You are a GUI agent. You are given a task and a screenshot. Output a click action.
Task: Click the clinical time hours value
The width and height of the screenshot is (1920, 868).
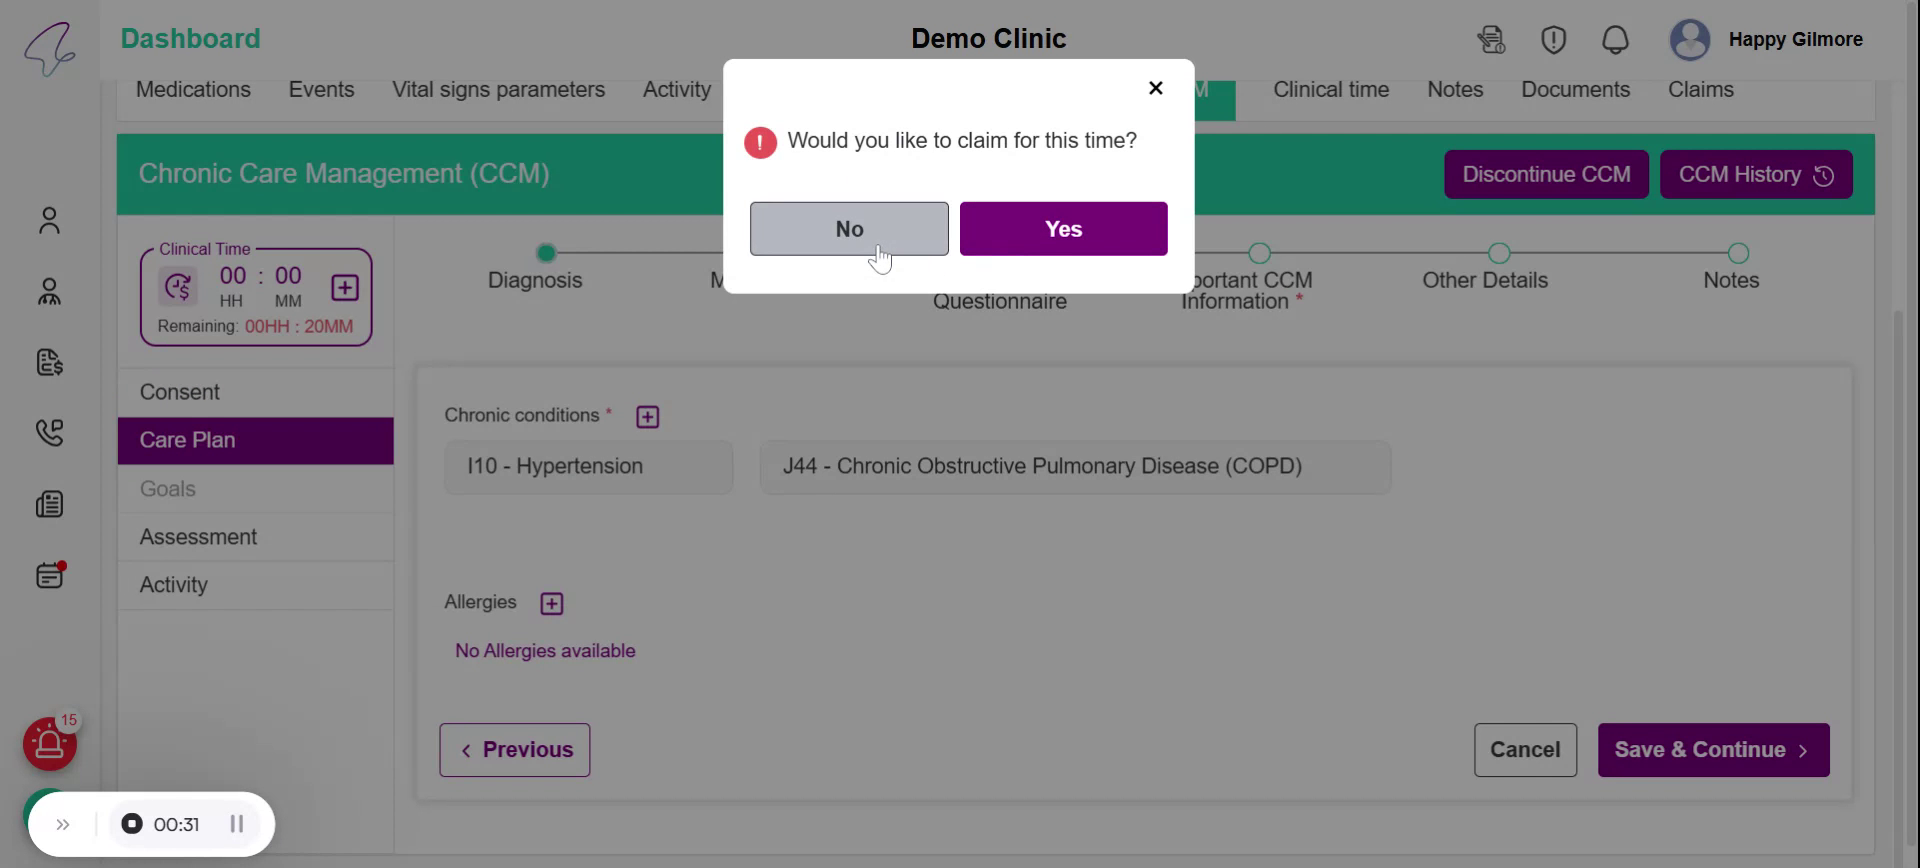[233, 277]
